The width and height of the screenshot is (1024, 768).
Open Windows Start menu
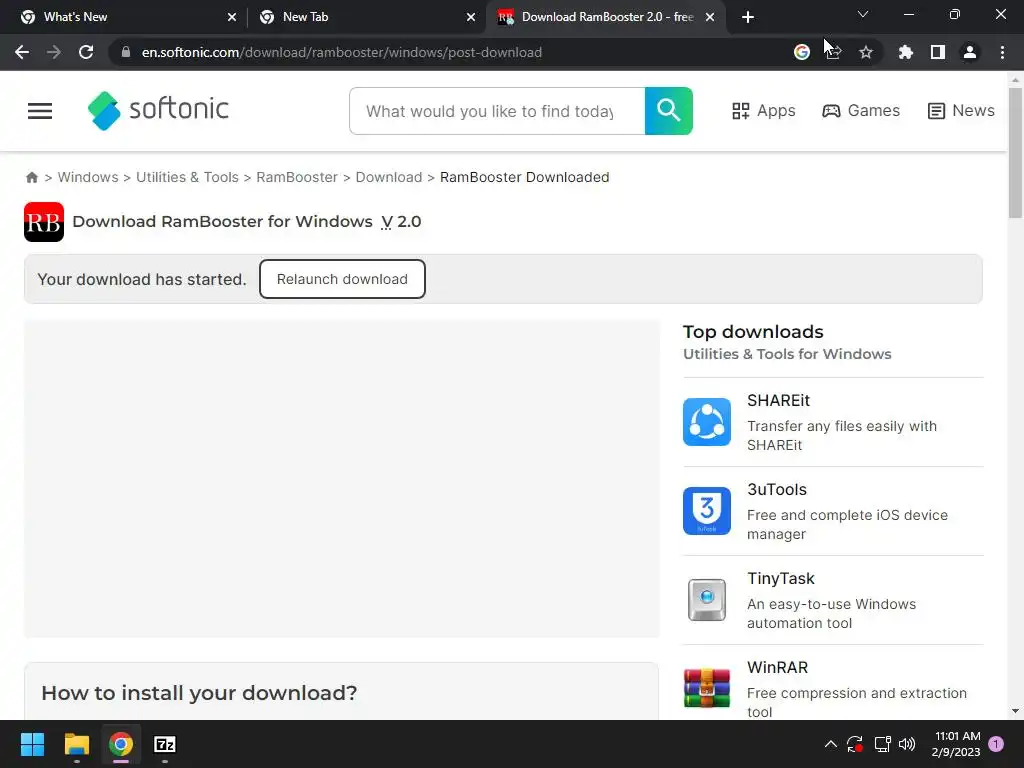coord(32,744)
